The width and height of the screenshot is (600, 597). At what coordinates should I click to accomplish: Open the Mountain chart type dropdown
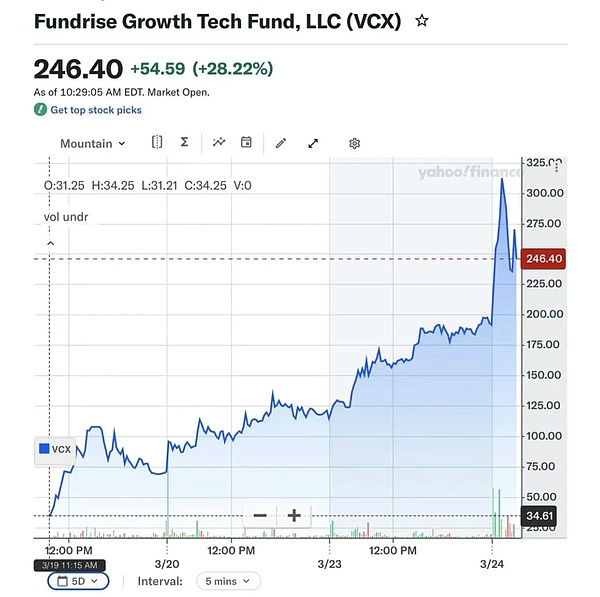tap(92, 143)
